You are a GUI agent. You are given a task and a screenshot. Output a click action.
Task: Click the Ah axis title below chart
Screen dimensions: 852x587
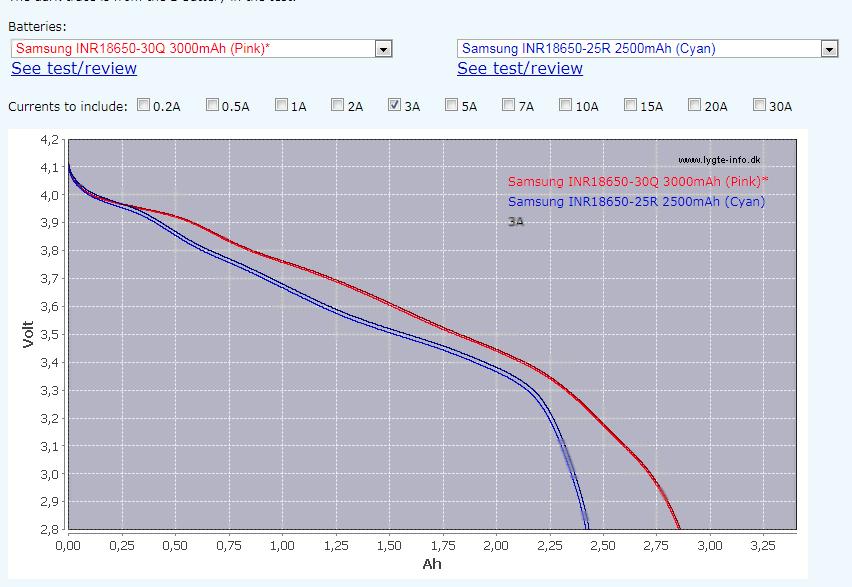432,565
